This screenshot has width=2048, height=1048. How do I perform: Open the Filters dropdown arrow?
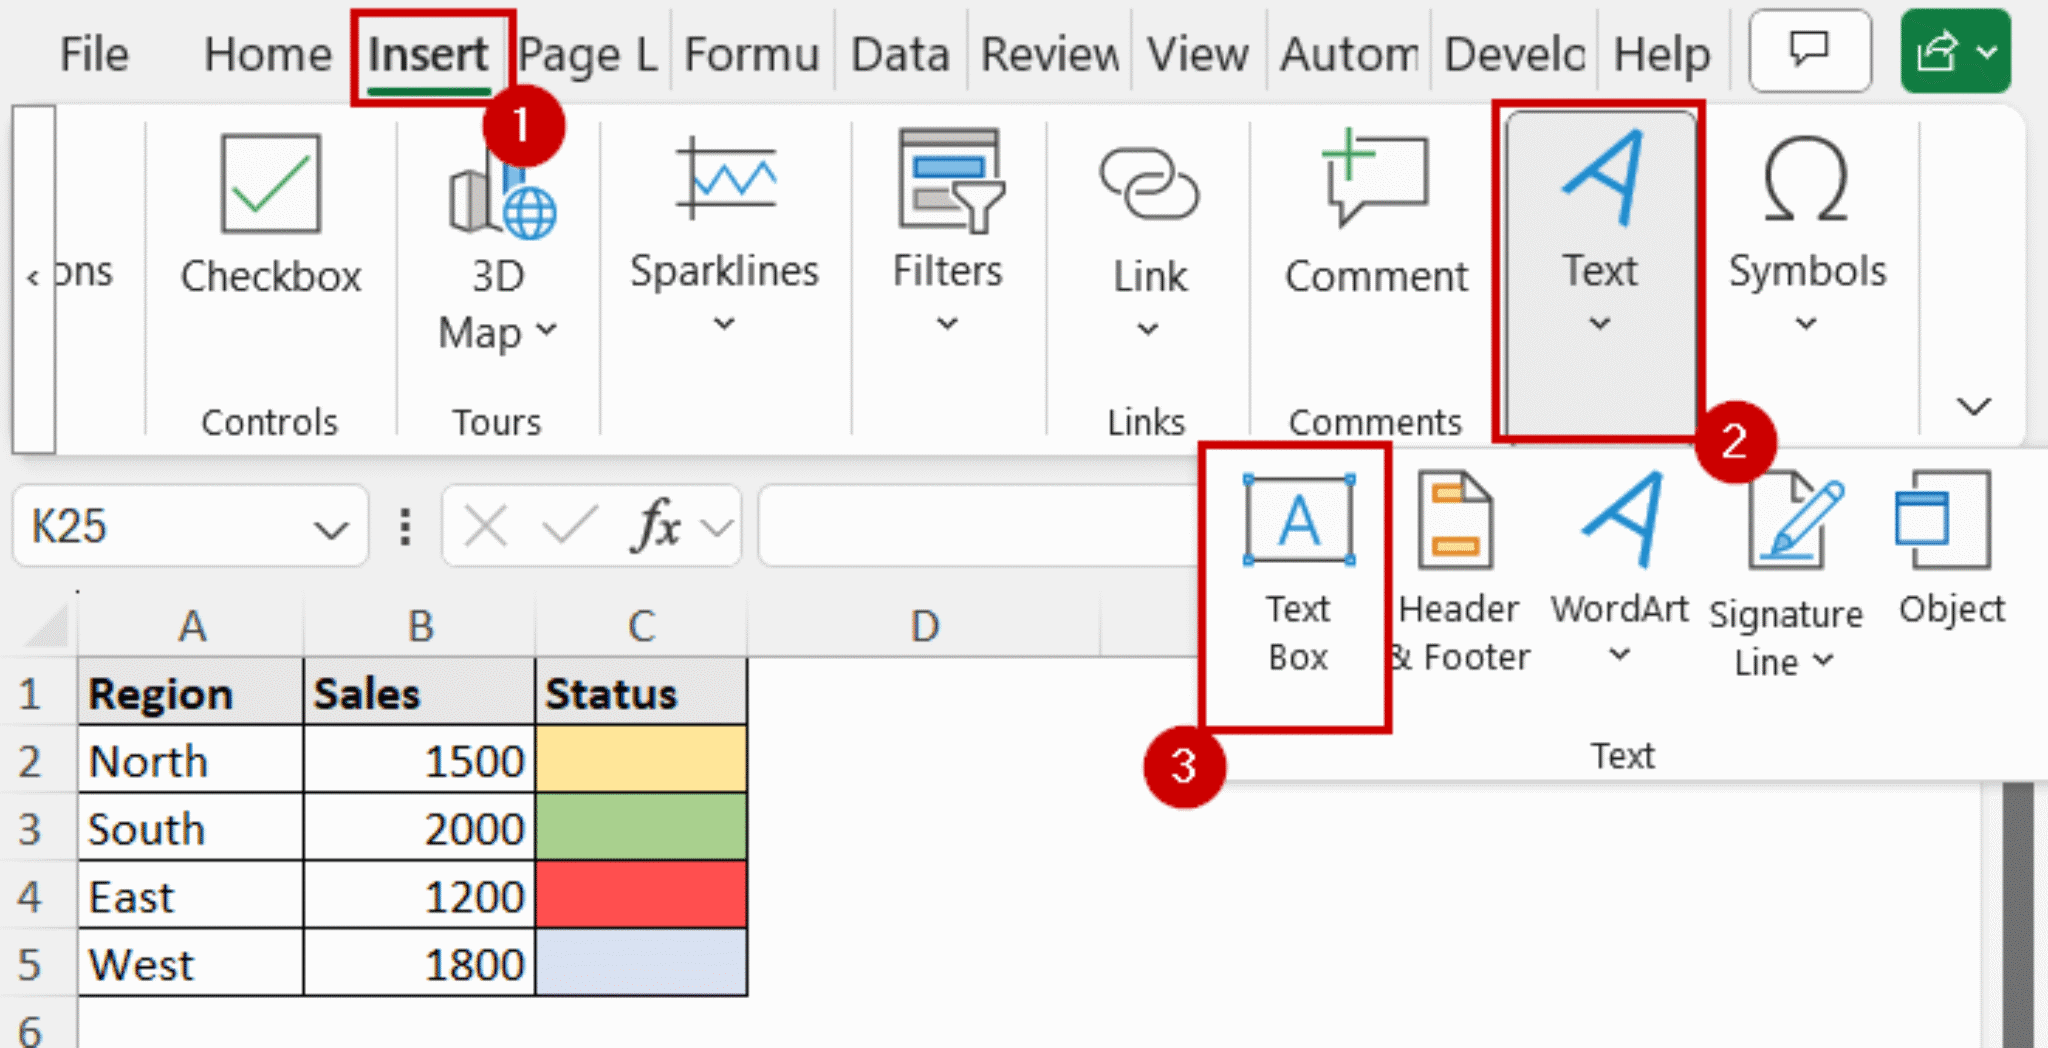point(946,322)
